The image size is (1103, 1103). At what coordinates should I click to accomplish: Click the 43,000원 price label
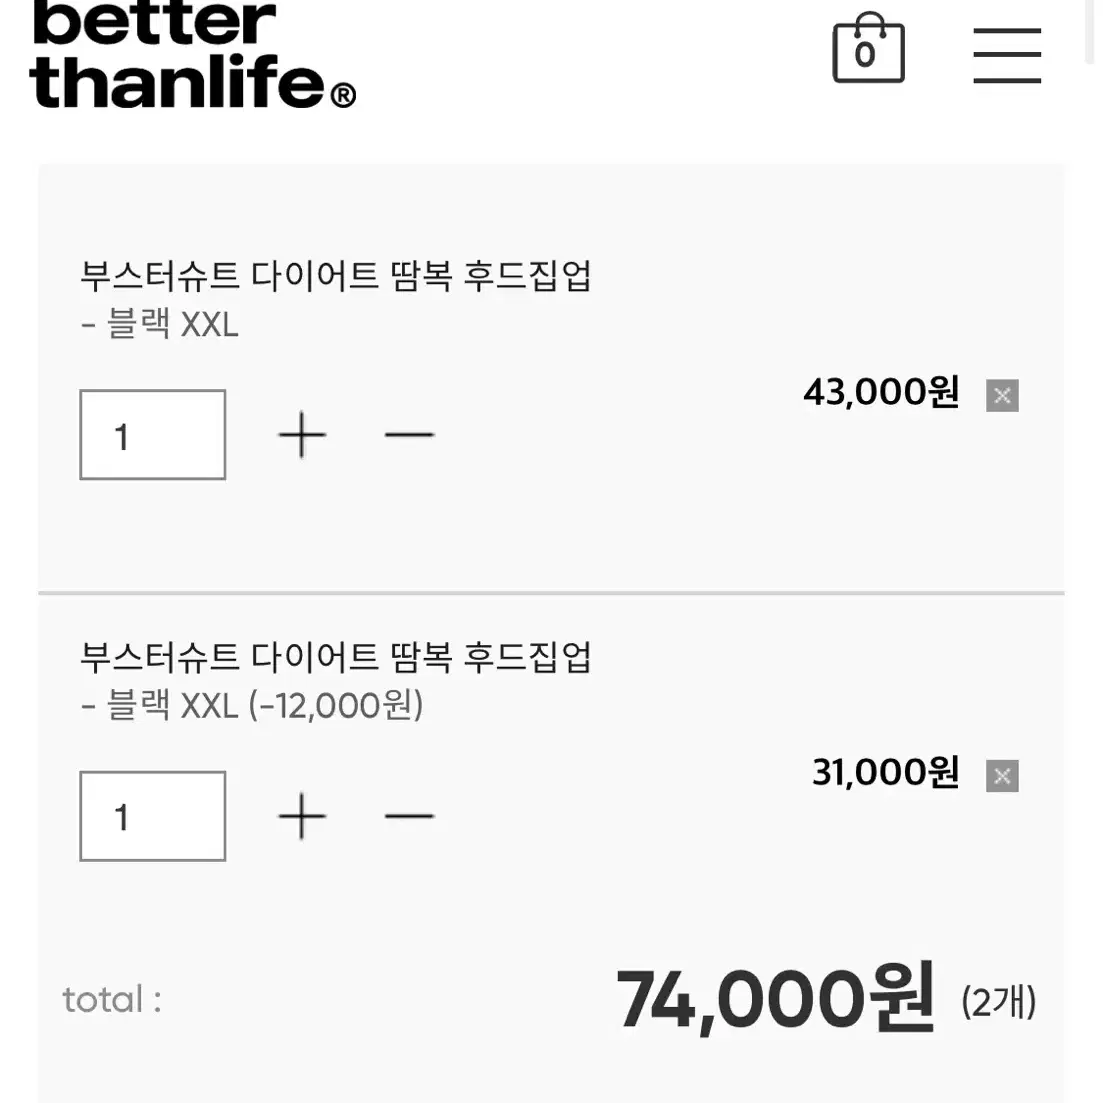pyautogui.click(x=881, y=393)
